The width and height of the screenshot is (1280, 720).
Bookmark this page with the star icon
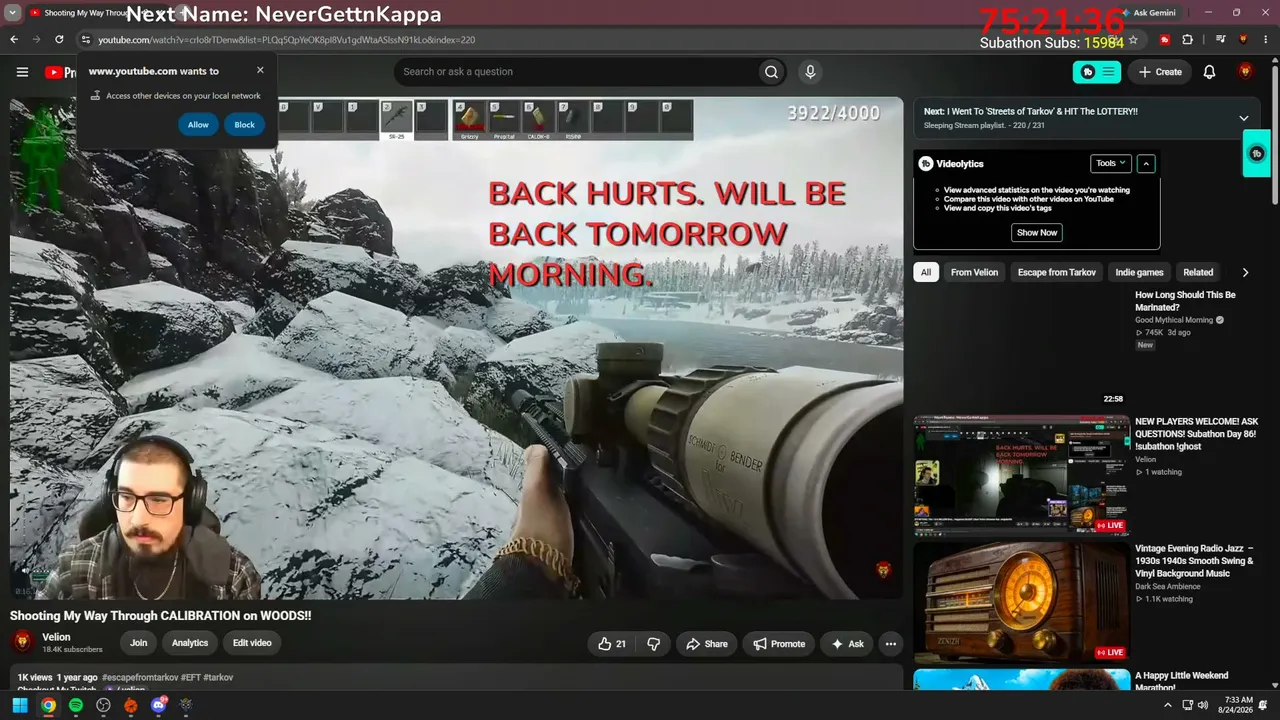(1133, 41)
